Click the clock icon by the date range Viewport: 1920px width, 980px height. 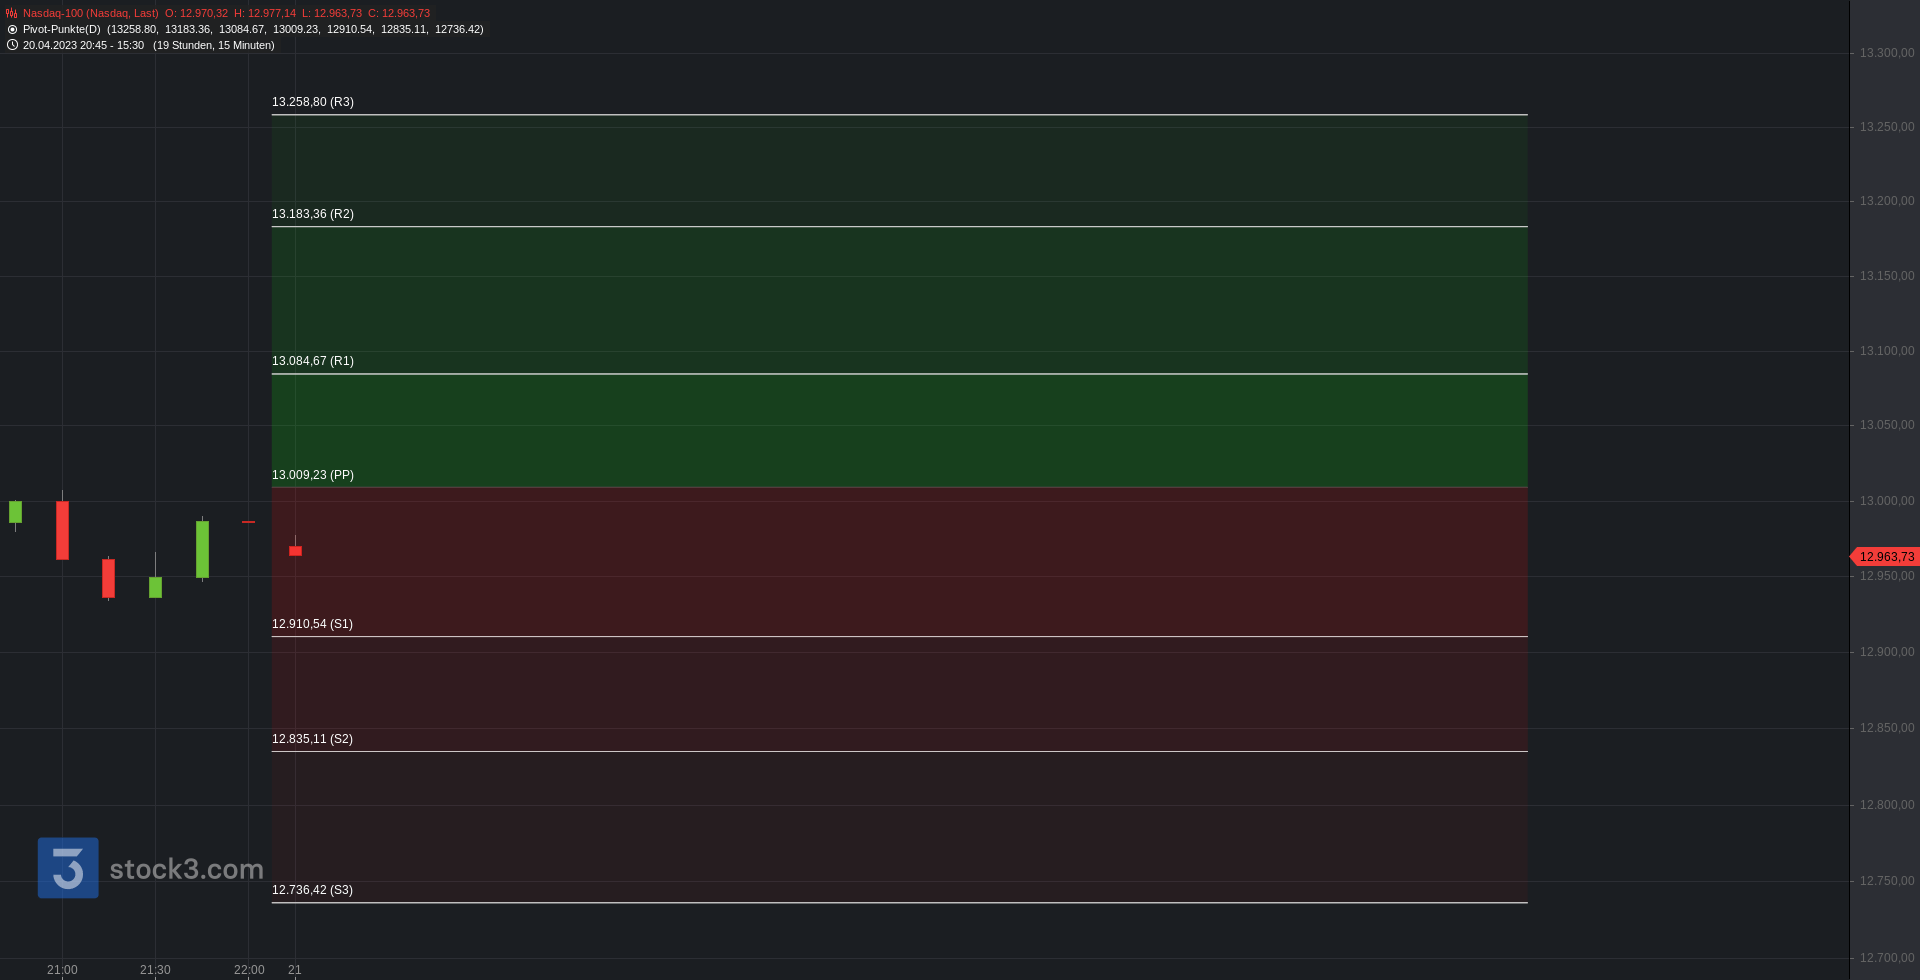pyautogui.click(x=12, y=45)
